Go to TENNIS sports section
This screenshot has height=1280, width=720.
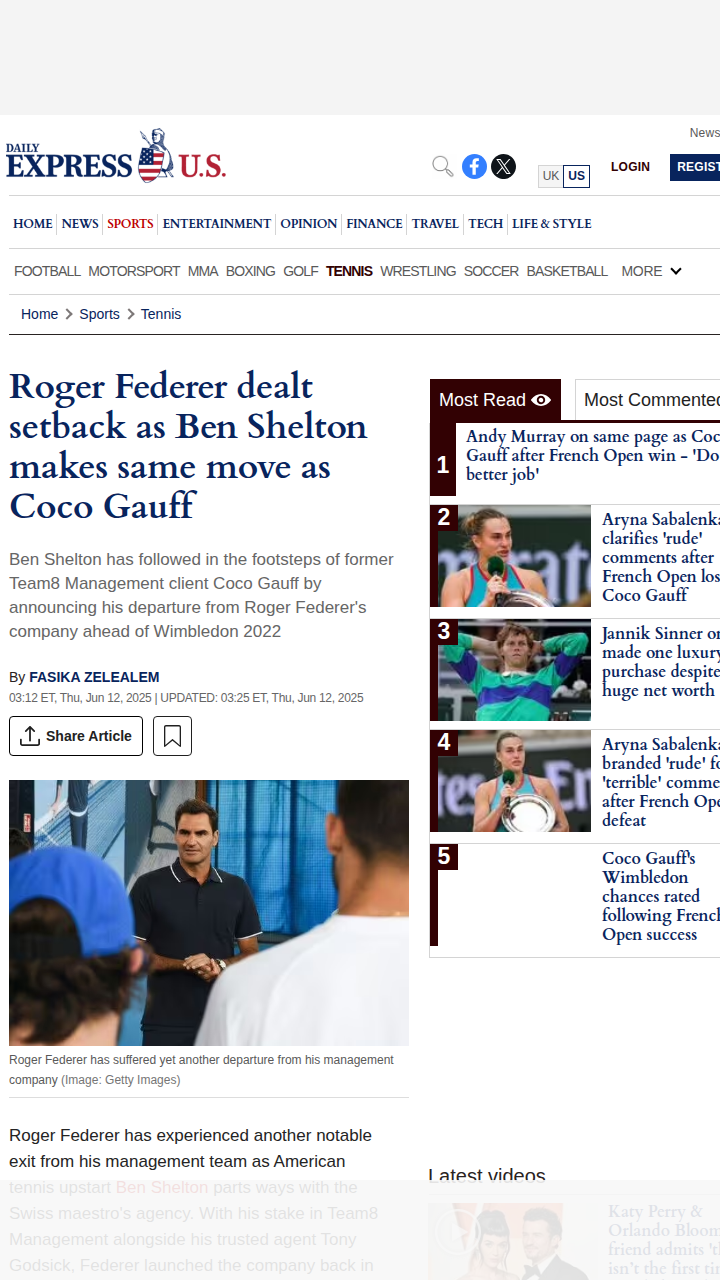(349, 271)
